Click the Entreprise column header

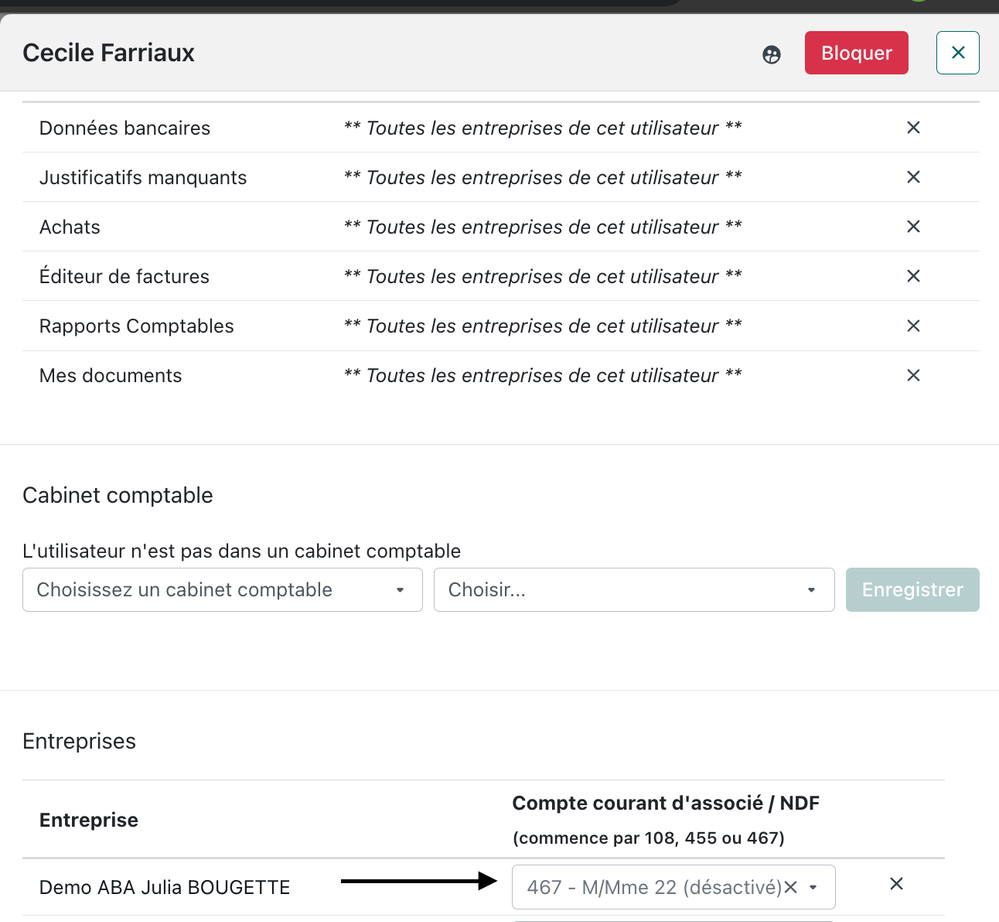click(x=89, y=820)
